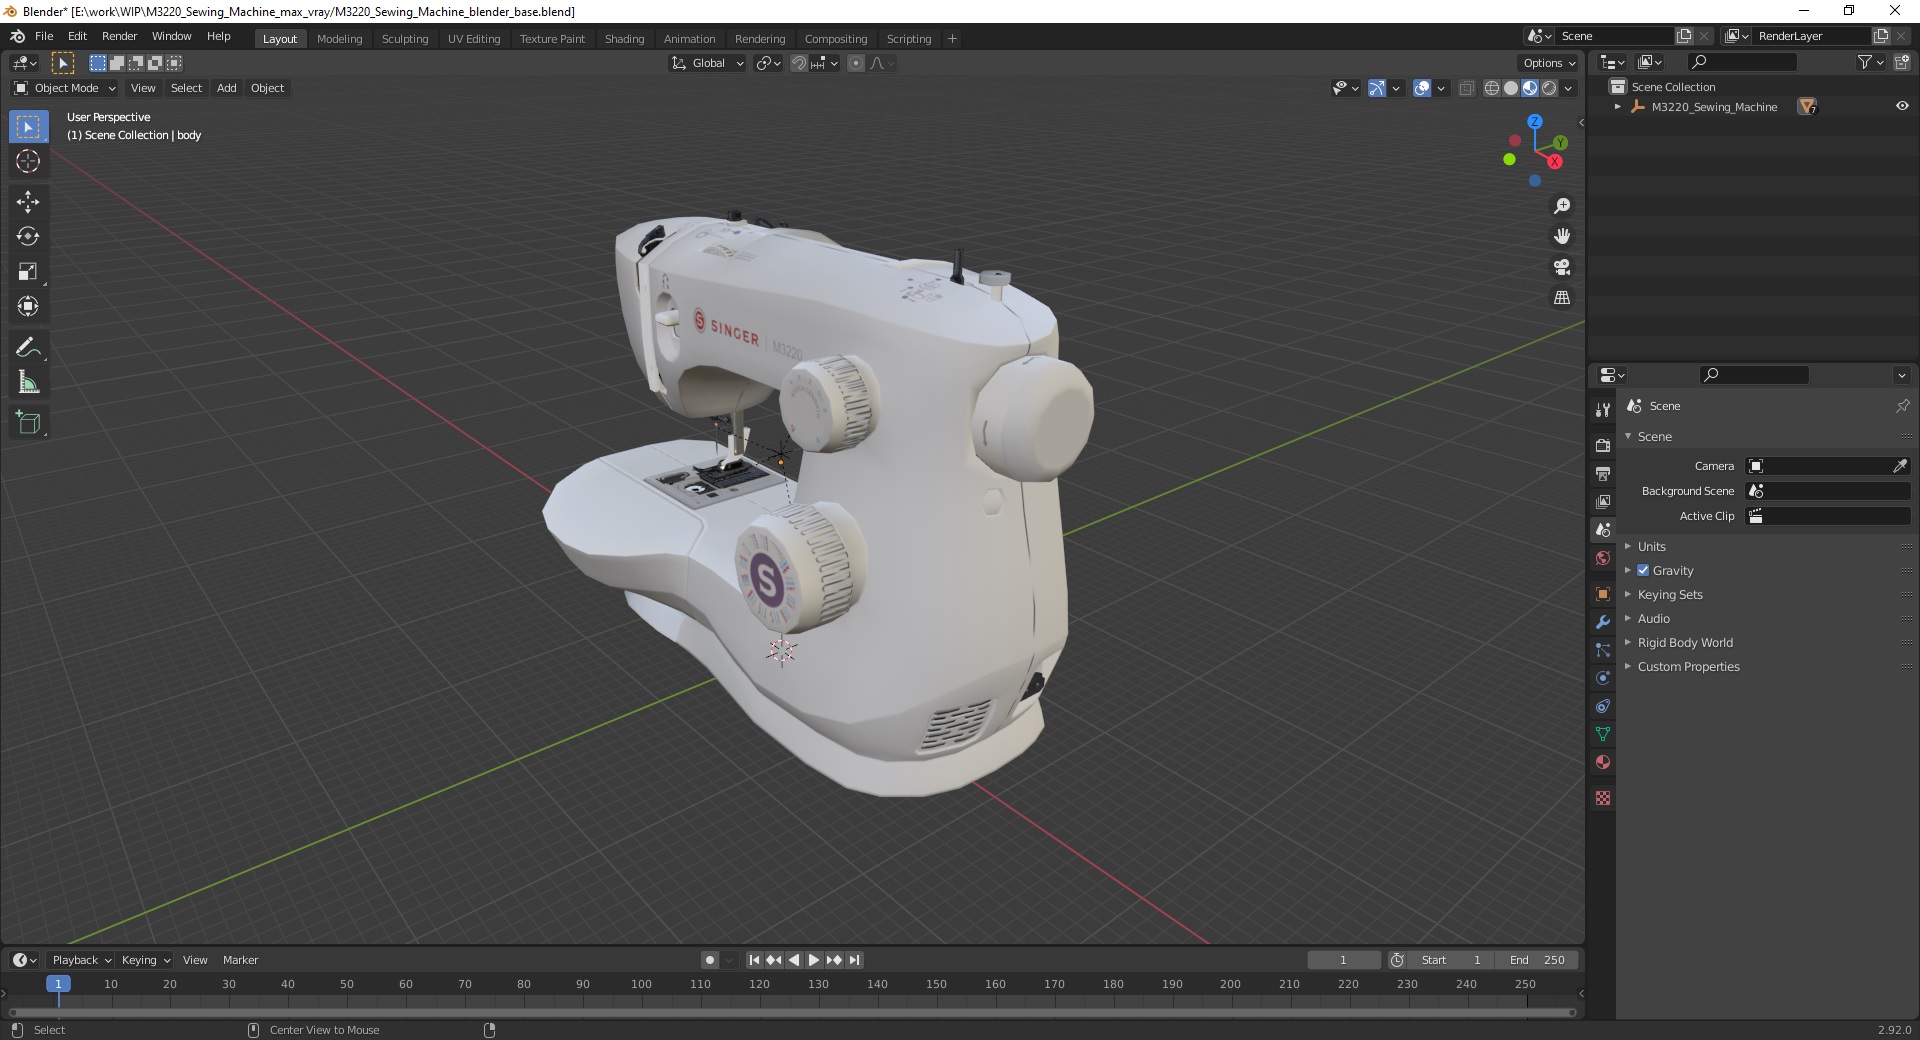Screen dimensions: 1920x1040
Task: Select the Cursor tool in toolbar
Action: point(28,161)
